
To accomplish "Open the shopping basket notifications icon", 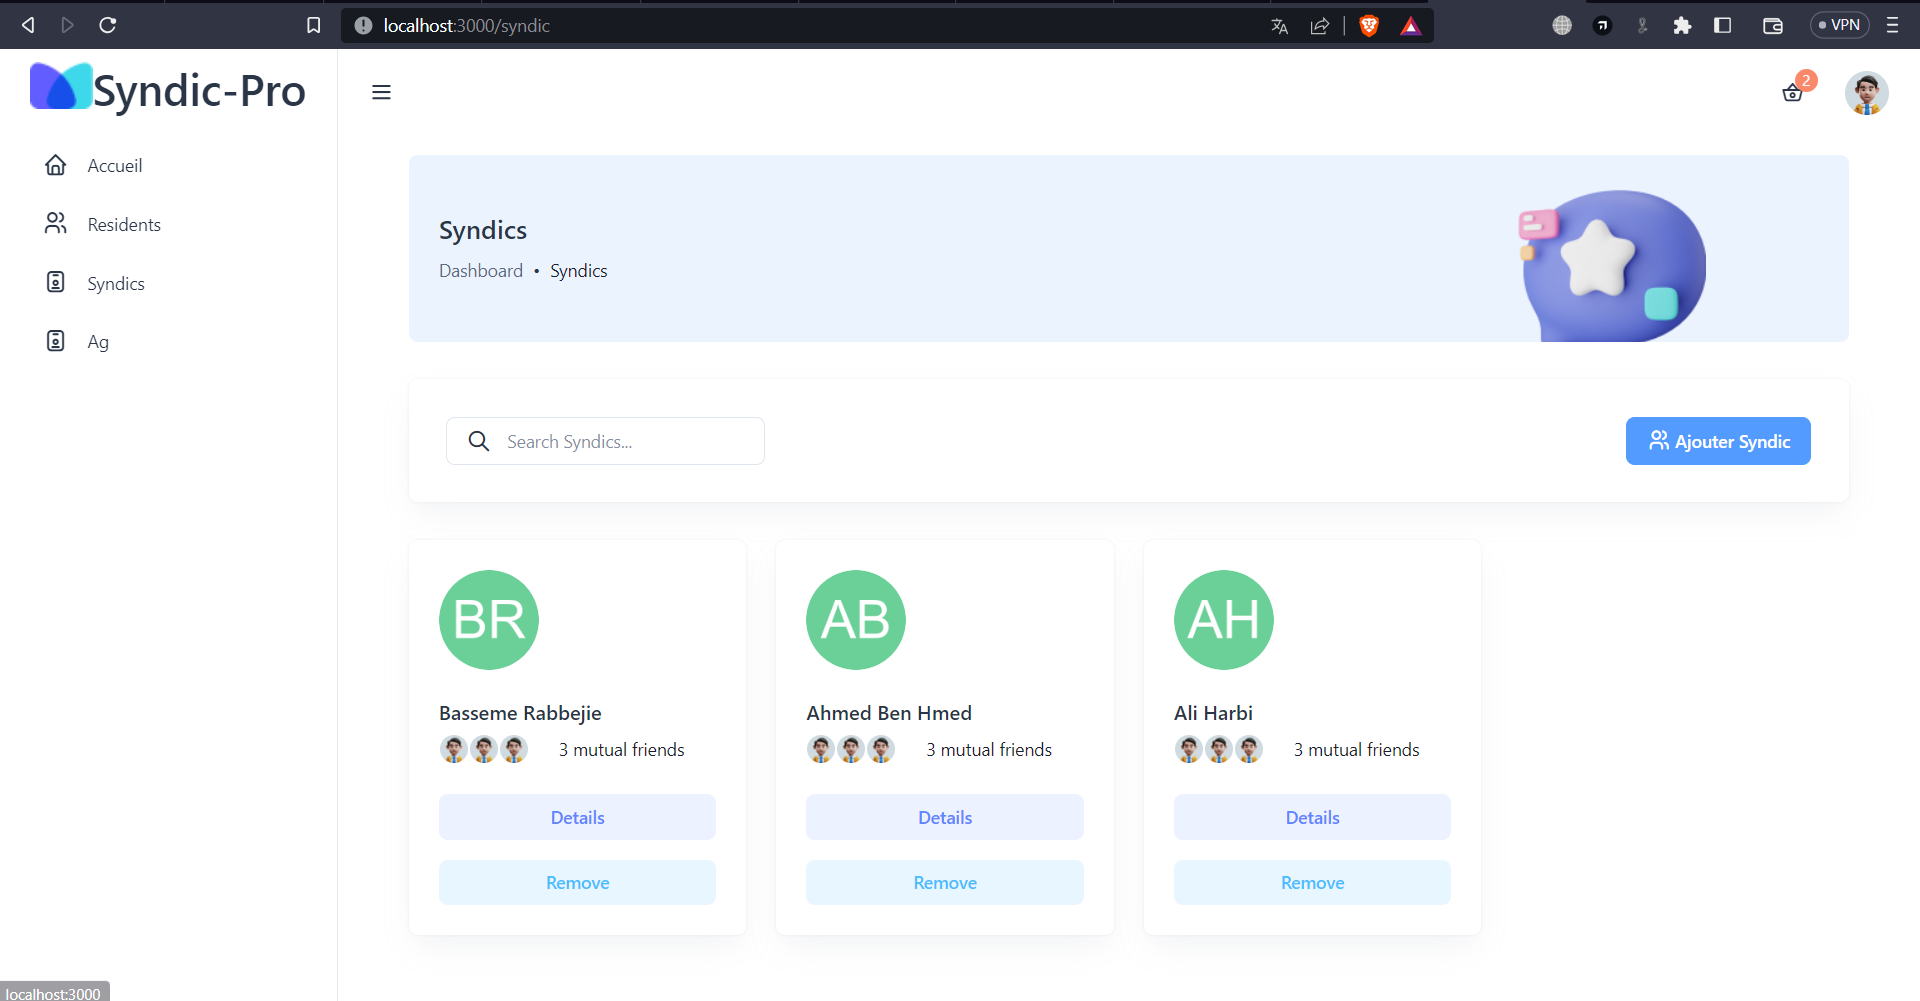I will [1792, 93].
